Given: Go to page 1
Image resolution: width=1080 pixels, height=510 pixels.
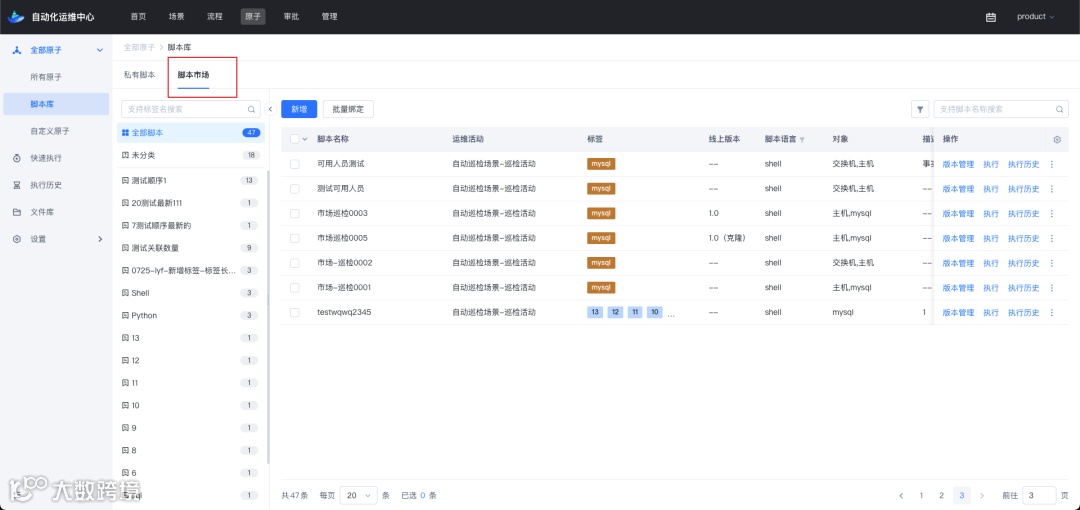Looking at the screenshot, I should pyautogui.click(x=921, y=496).
